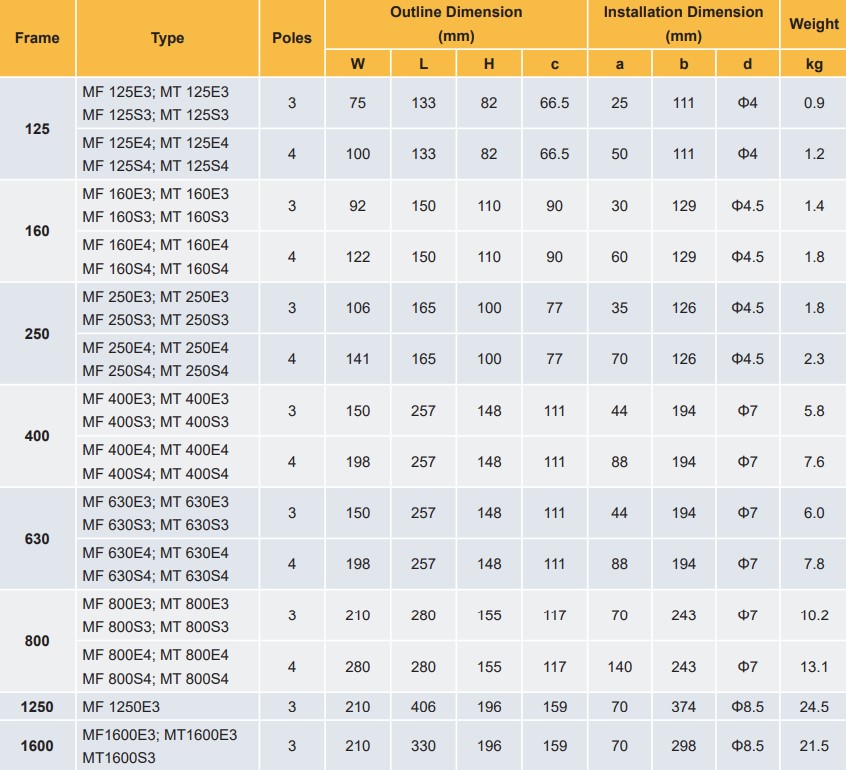Click the 0.9 weight value
Screen dimensions: 846x770
(814, 103)
